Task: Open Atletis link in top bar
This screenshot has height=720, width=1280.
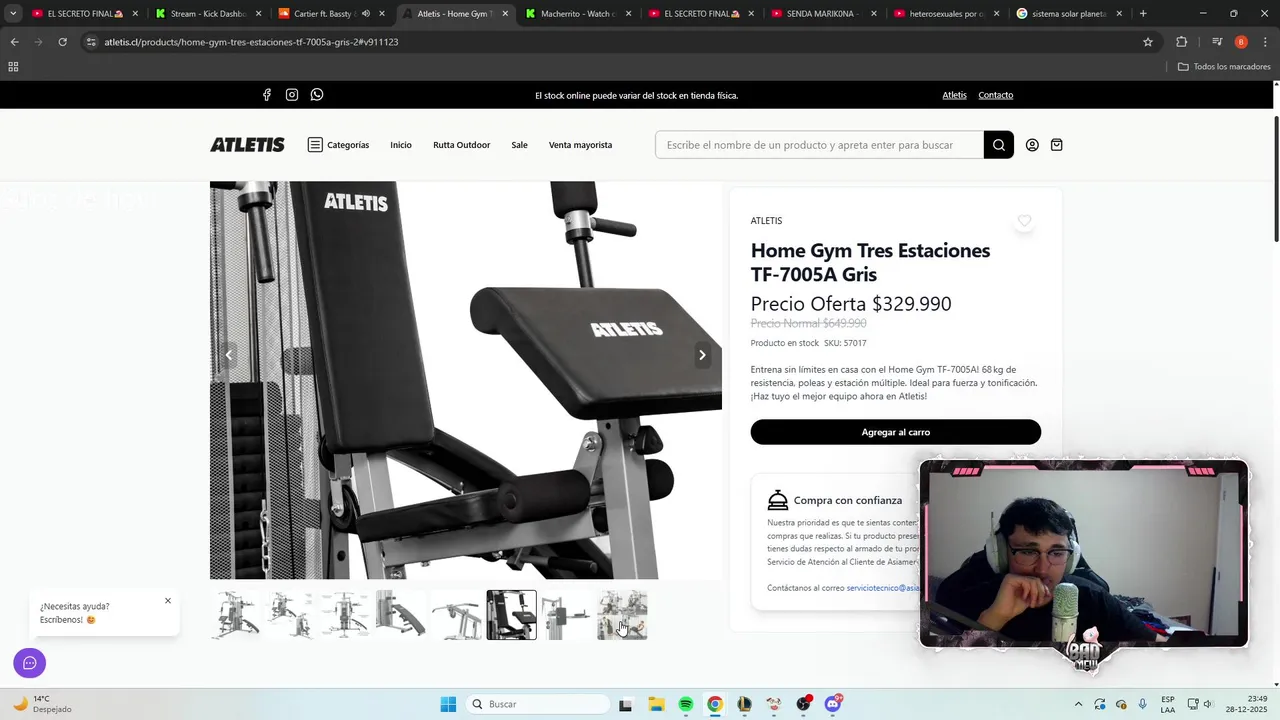Action: pos(954,95)
